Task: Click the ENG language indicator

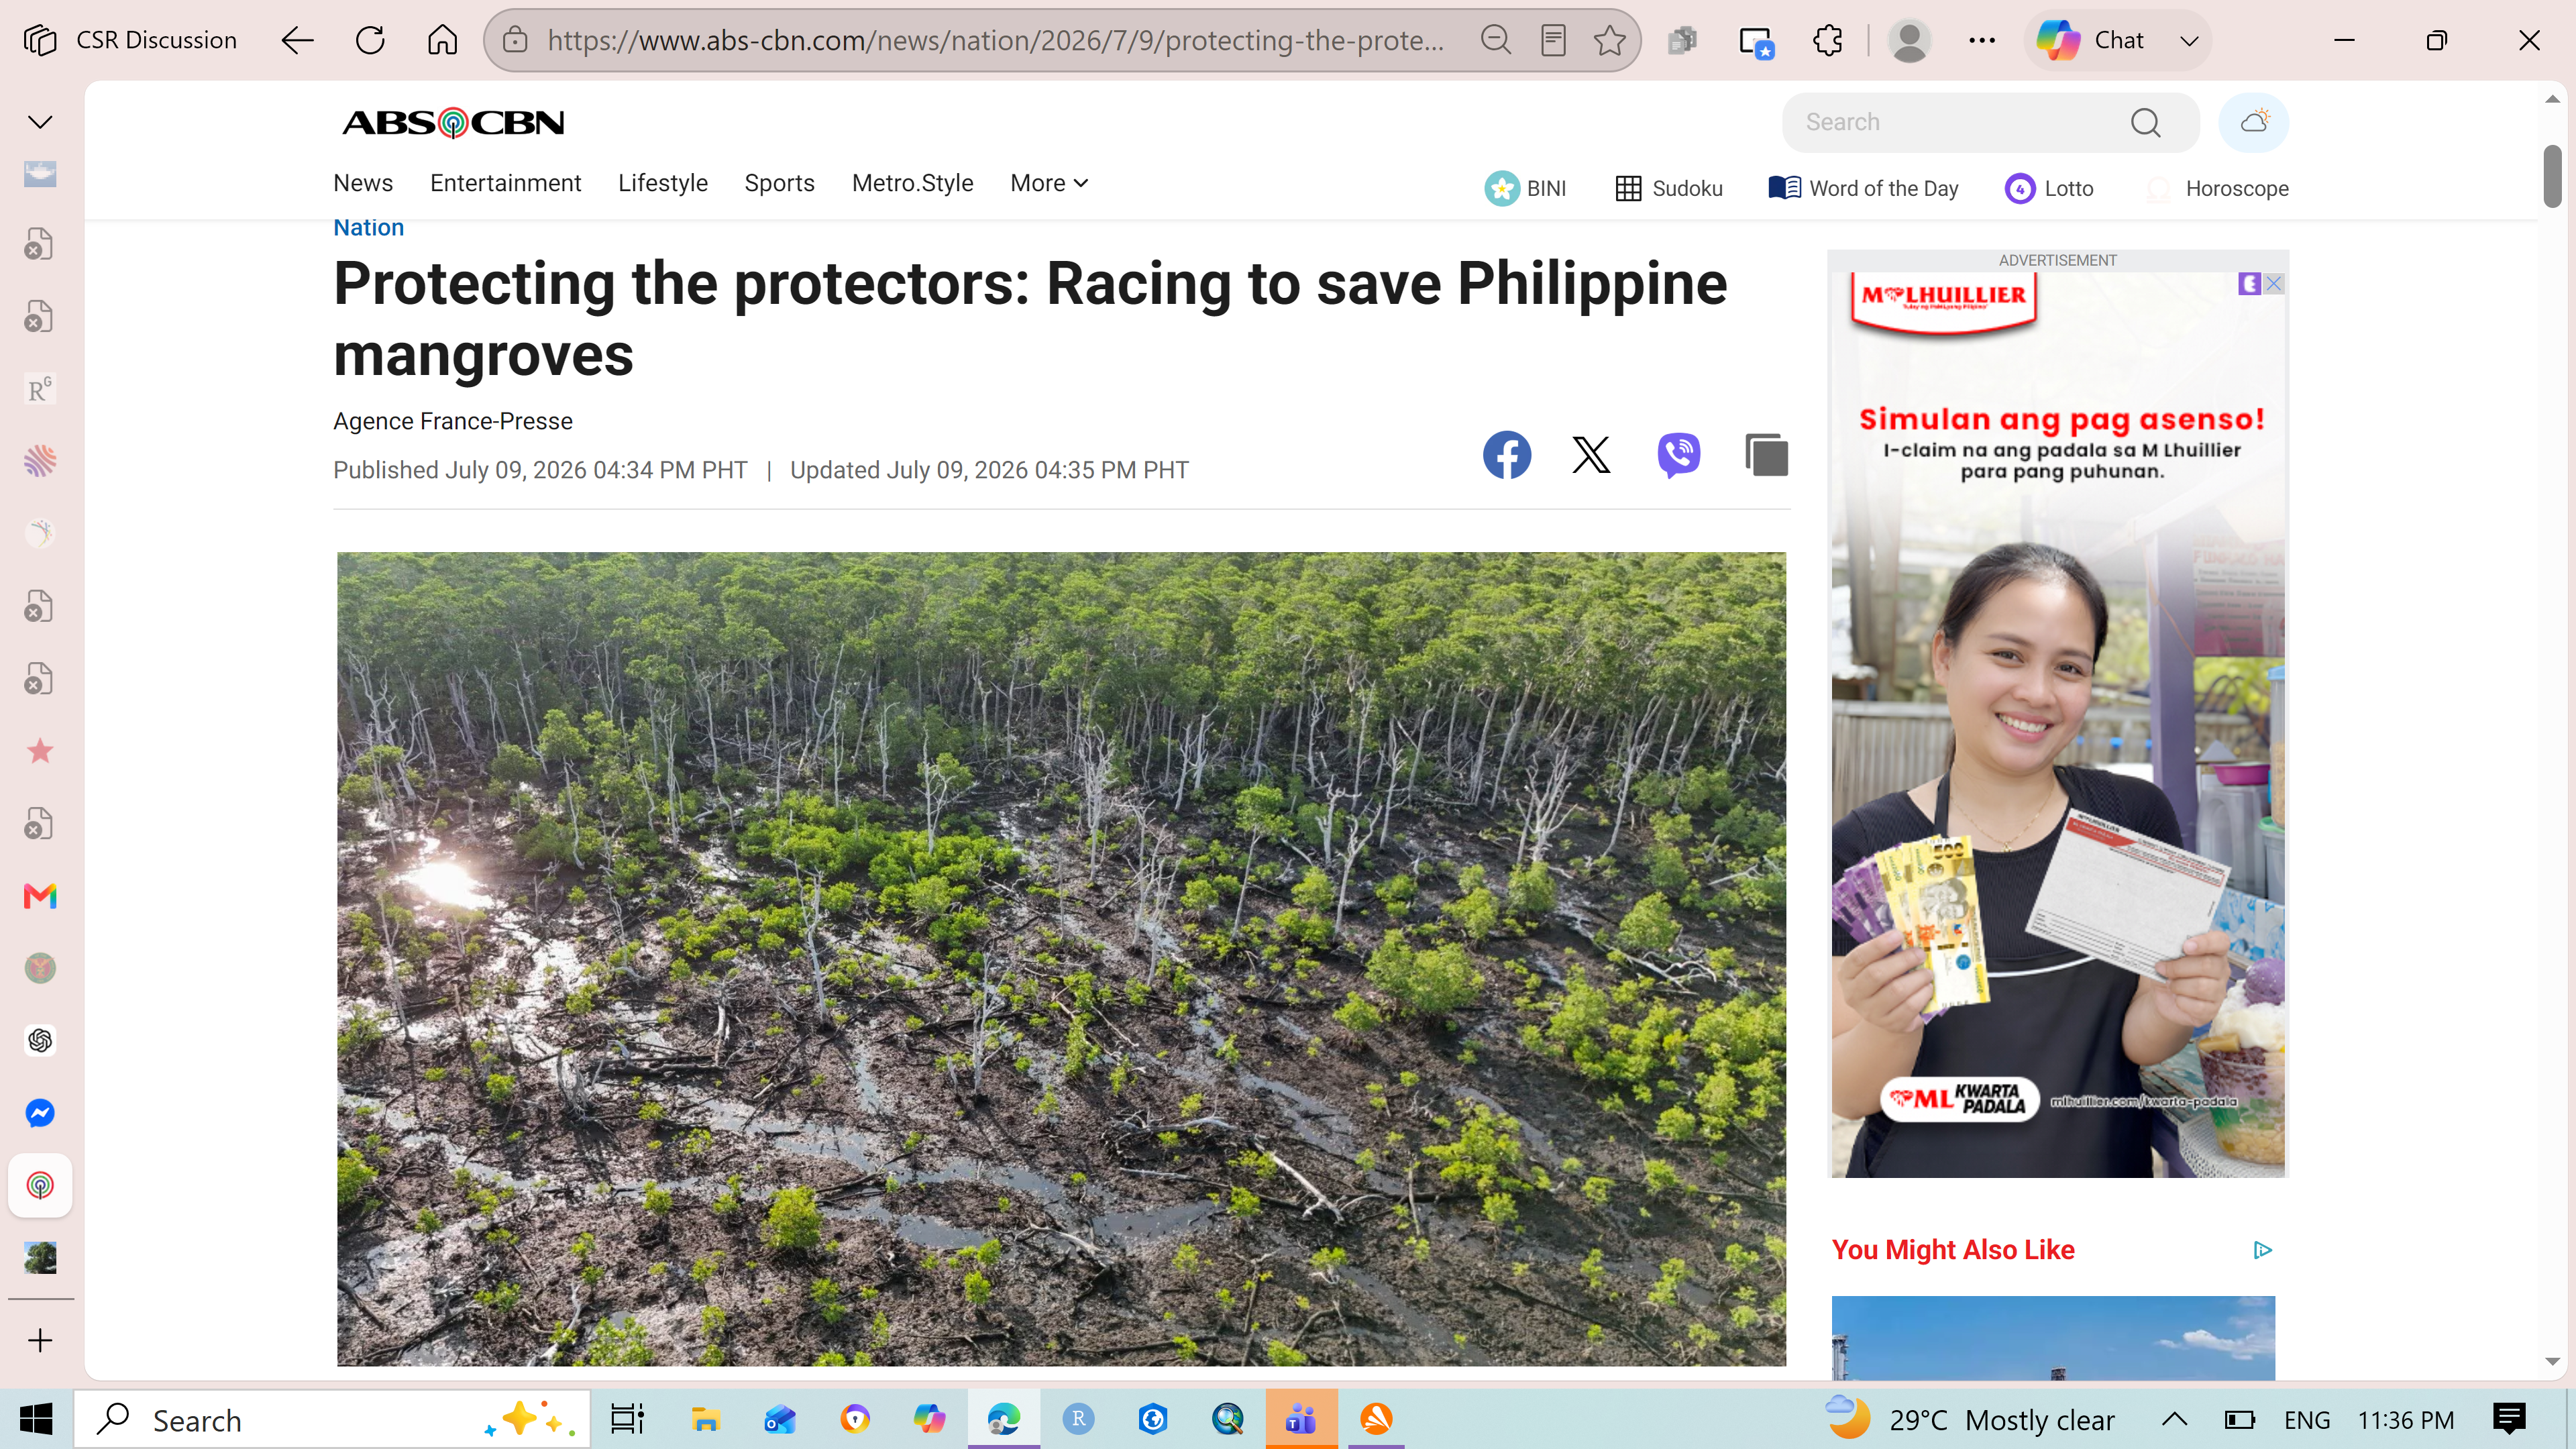Action: (2307, 1420)
